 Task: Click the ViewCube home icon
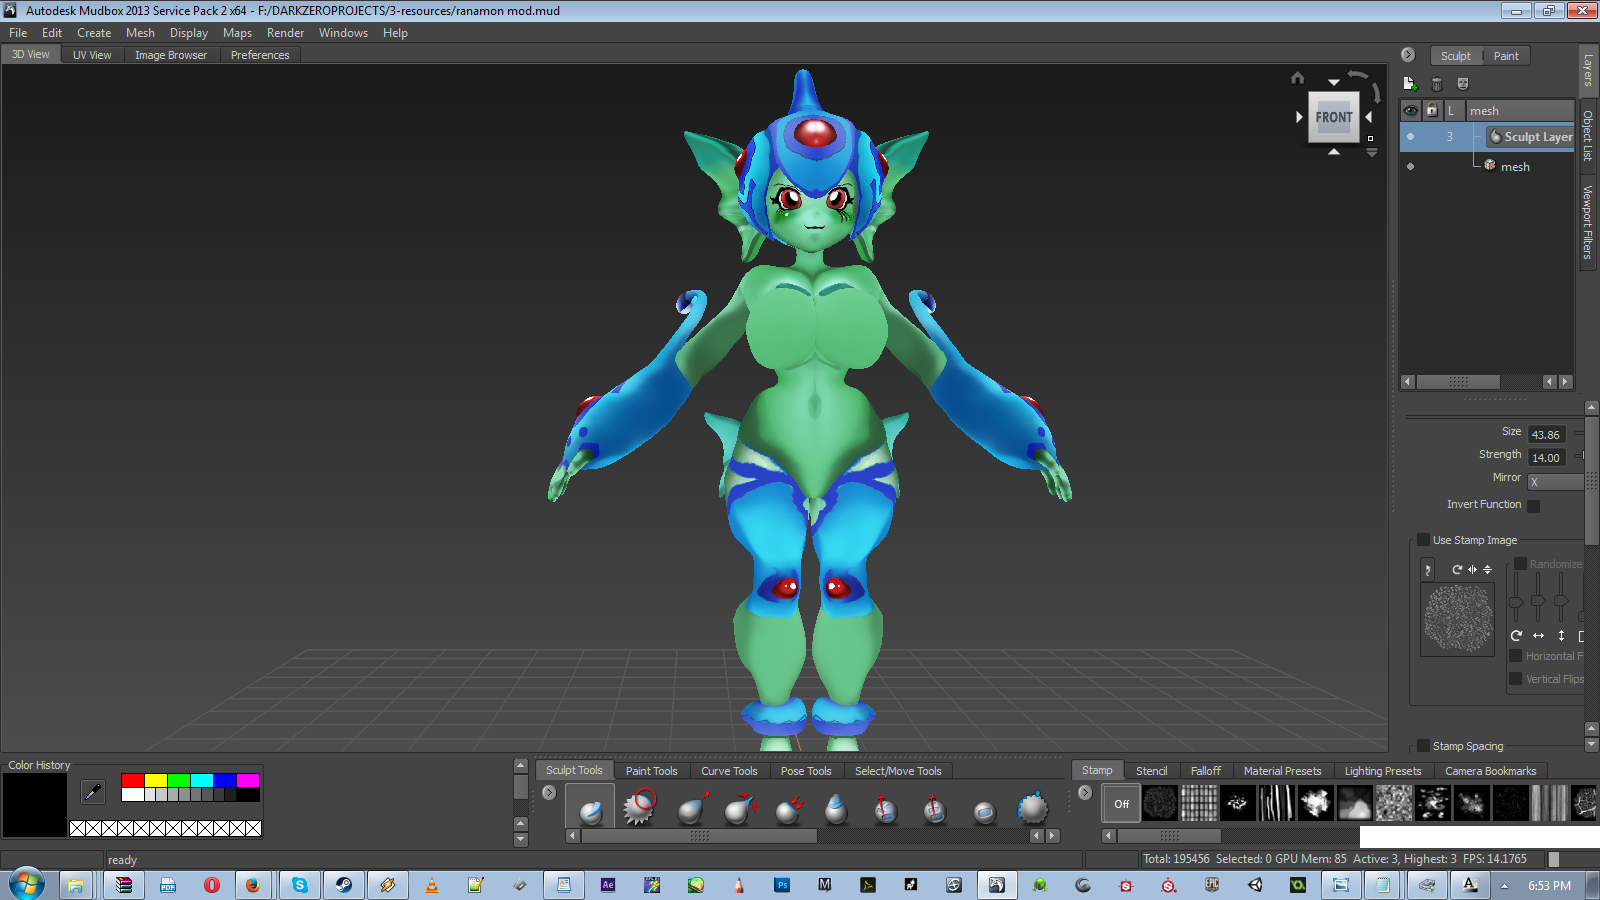[x=1297, y=78]
